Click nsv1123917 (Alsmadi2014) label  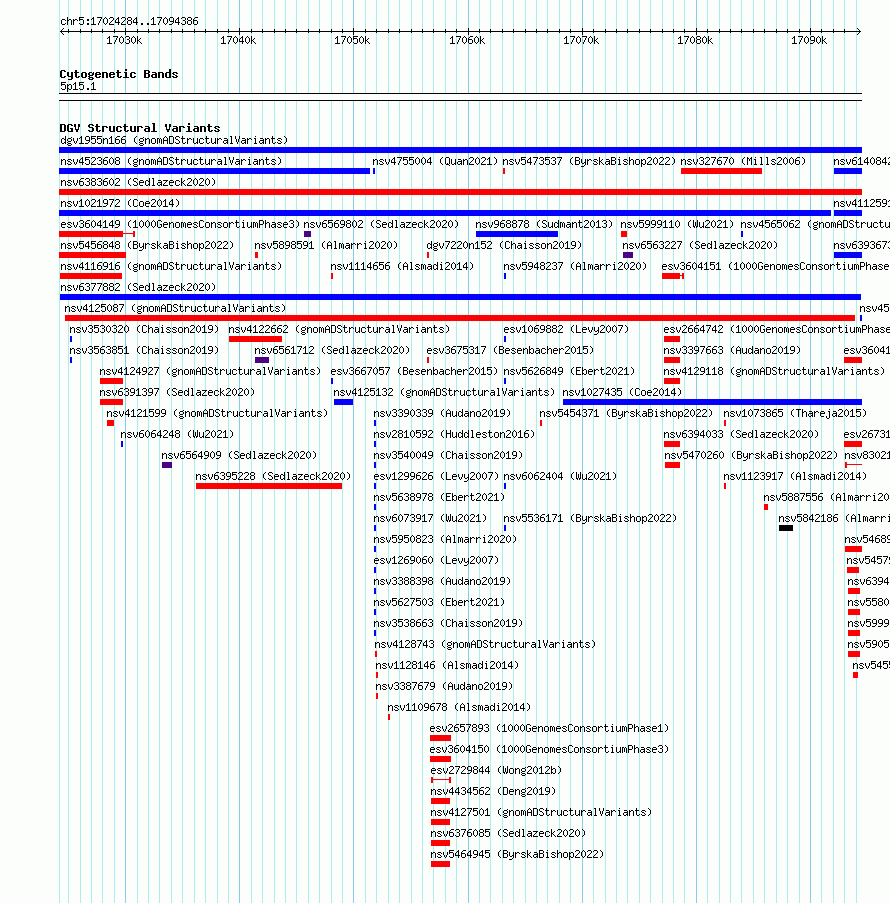click(795, 477)
